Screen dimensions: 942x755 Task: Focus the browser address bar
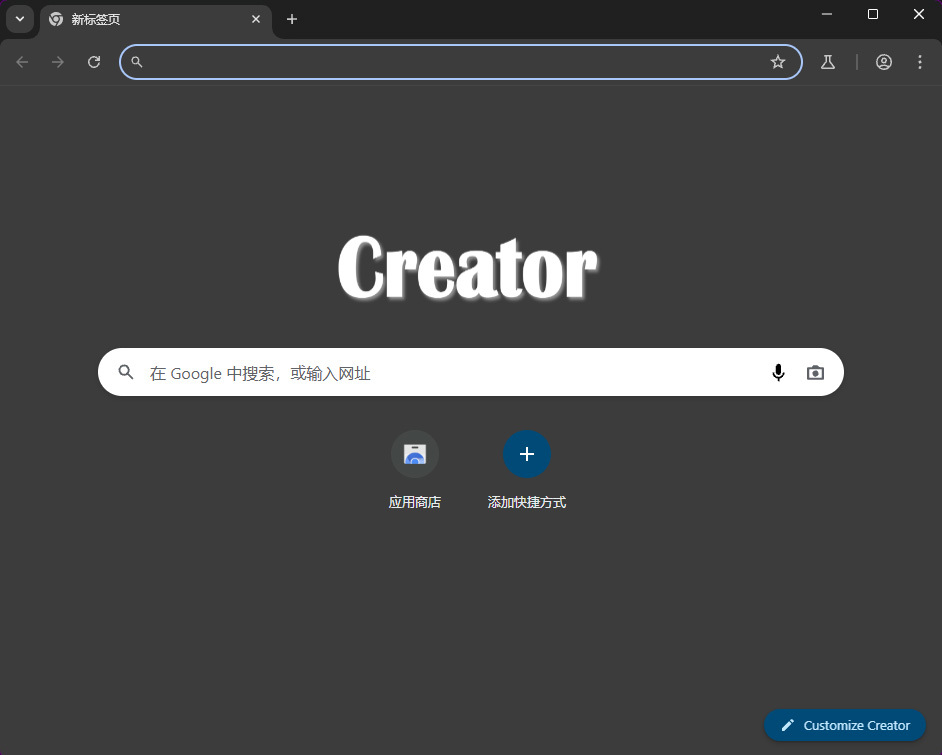pos(460,62)
